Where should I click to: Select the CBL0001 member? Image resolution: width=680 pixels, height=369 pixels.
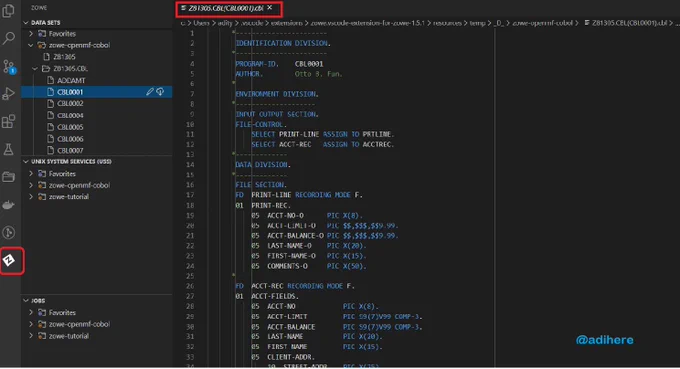pos(70,92)
